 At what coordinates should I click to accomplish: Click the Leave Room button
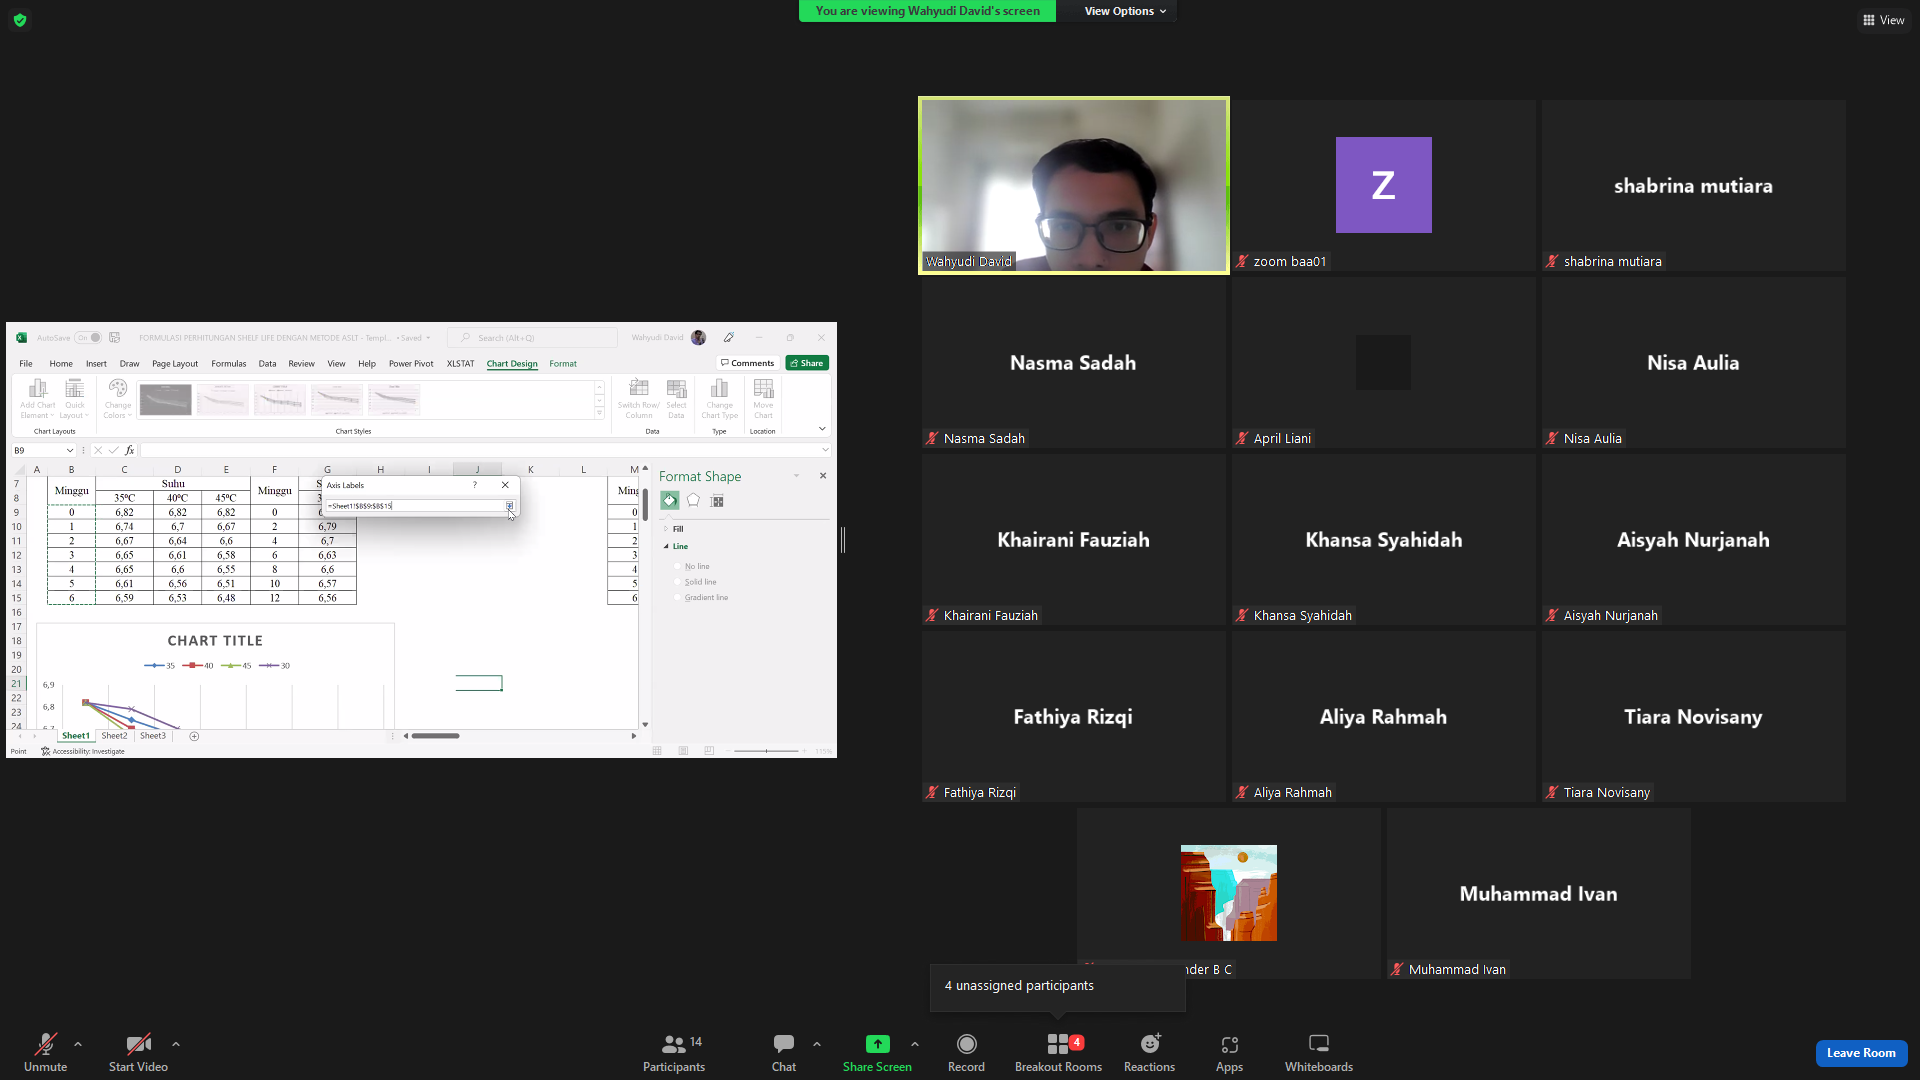1861,1053
